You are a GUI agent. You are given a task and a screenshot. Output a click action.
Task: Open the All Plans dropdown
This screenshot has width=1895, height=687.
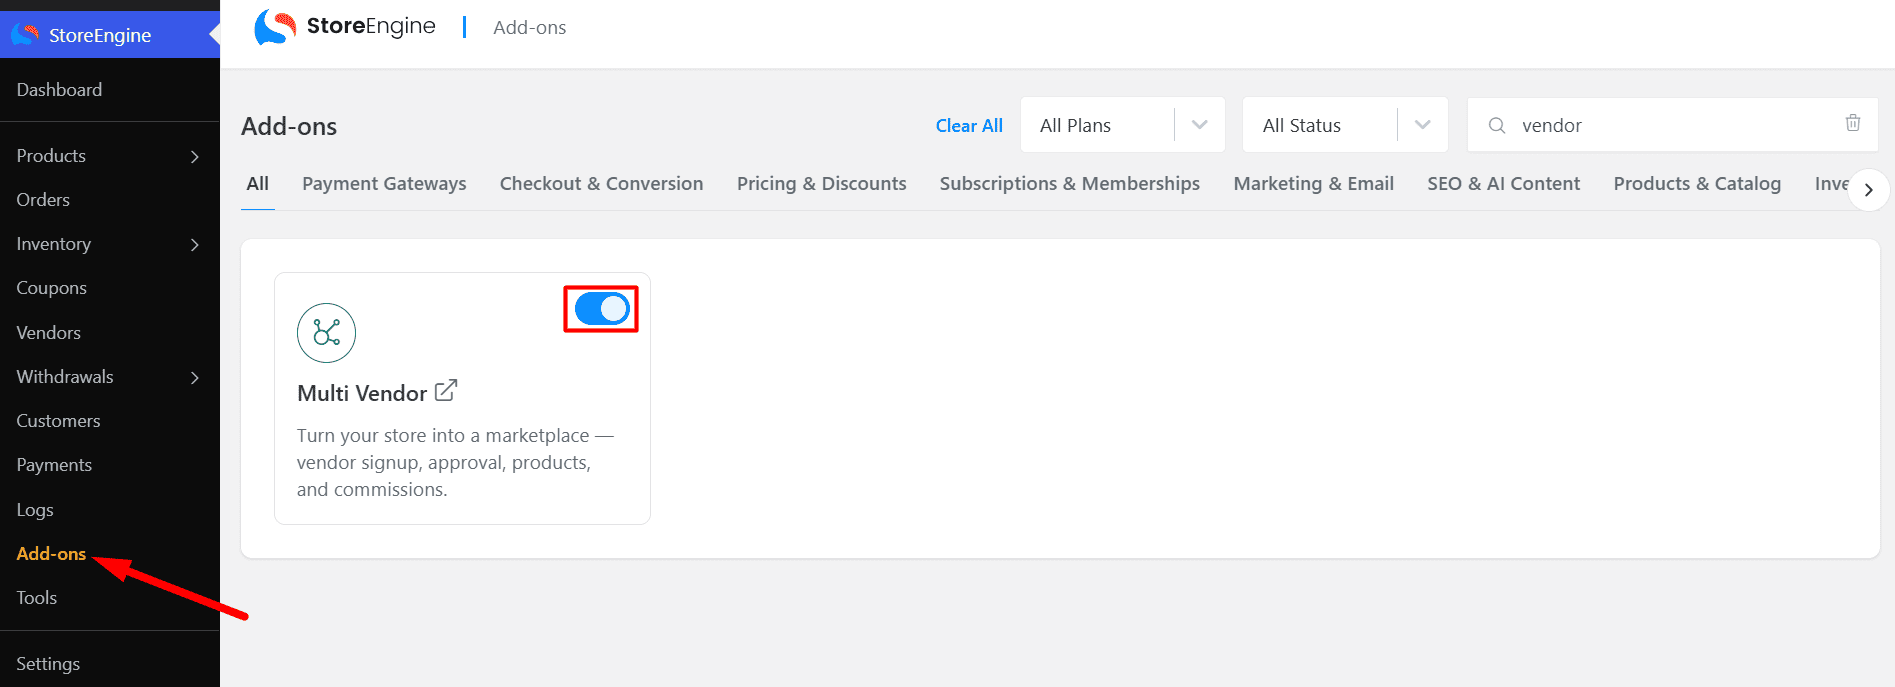[x=1123, y=125]
